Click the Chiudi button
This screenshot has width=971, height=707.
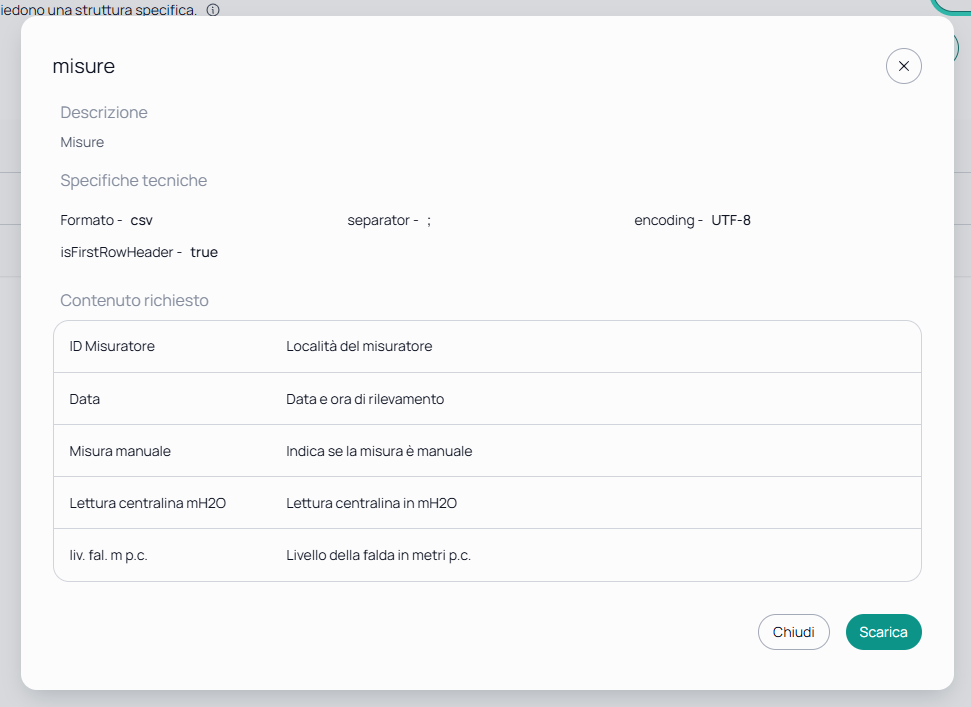click(x=793, y=632)
